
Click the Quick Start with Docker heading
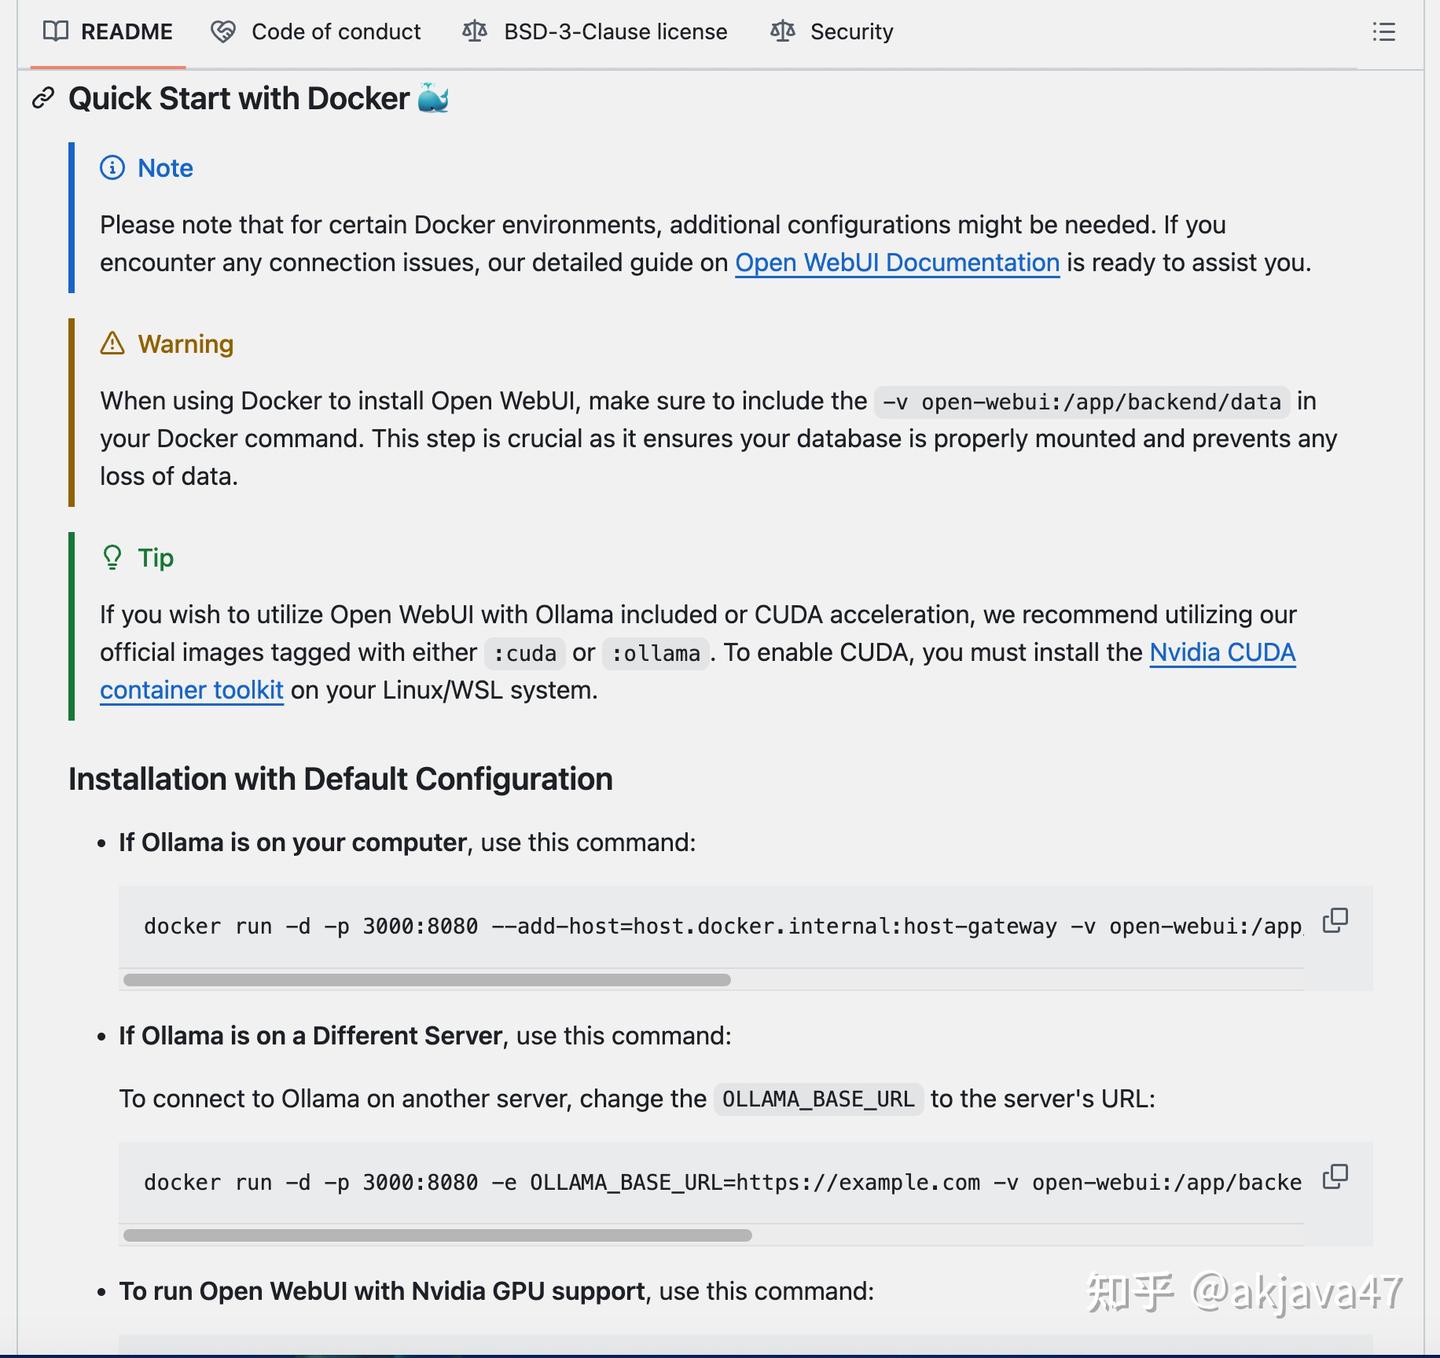click(239, 99)
